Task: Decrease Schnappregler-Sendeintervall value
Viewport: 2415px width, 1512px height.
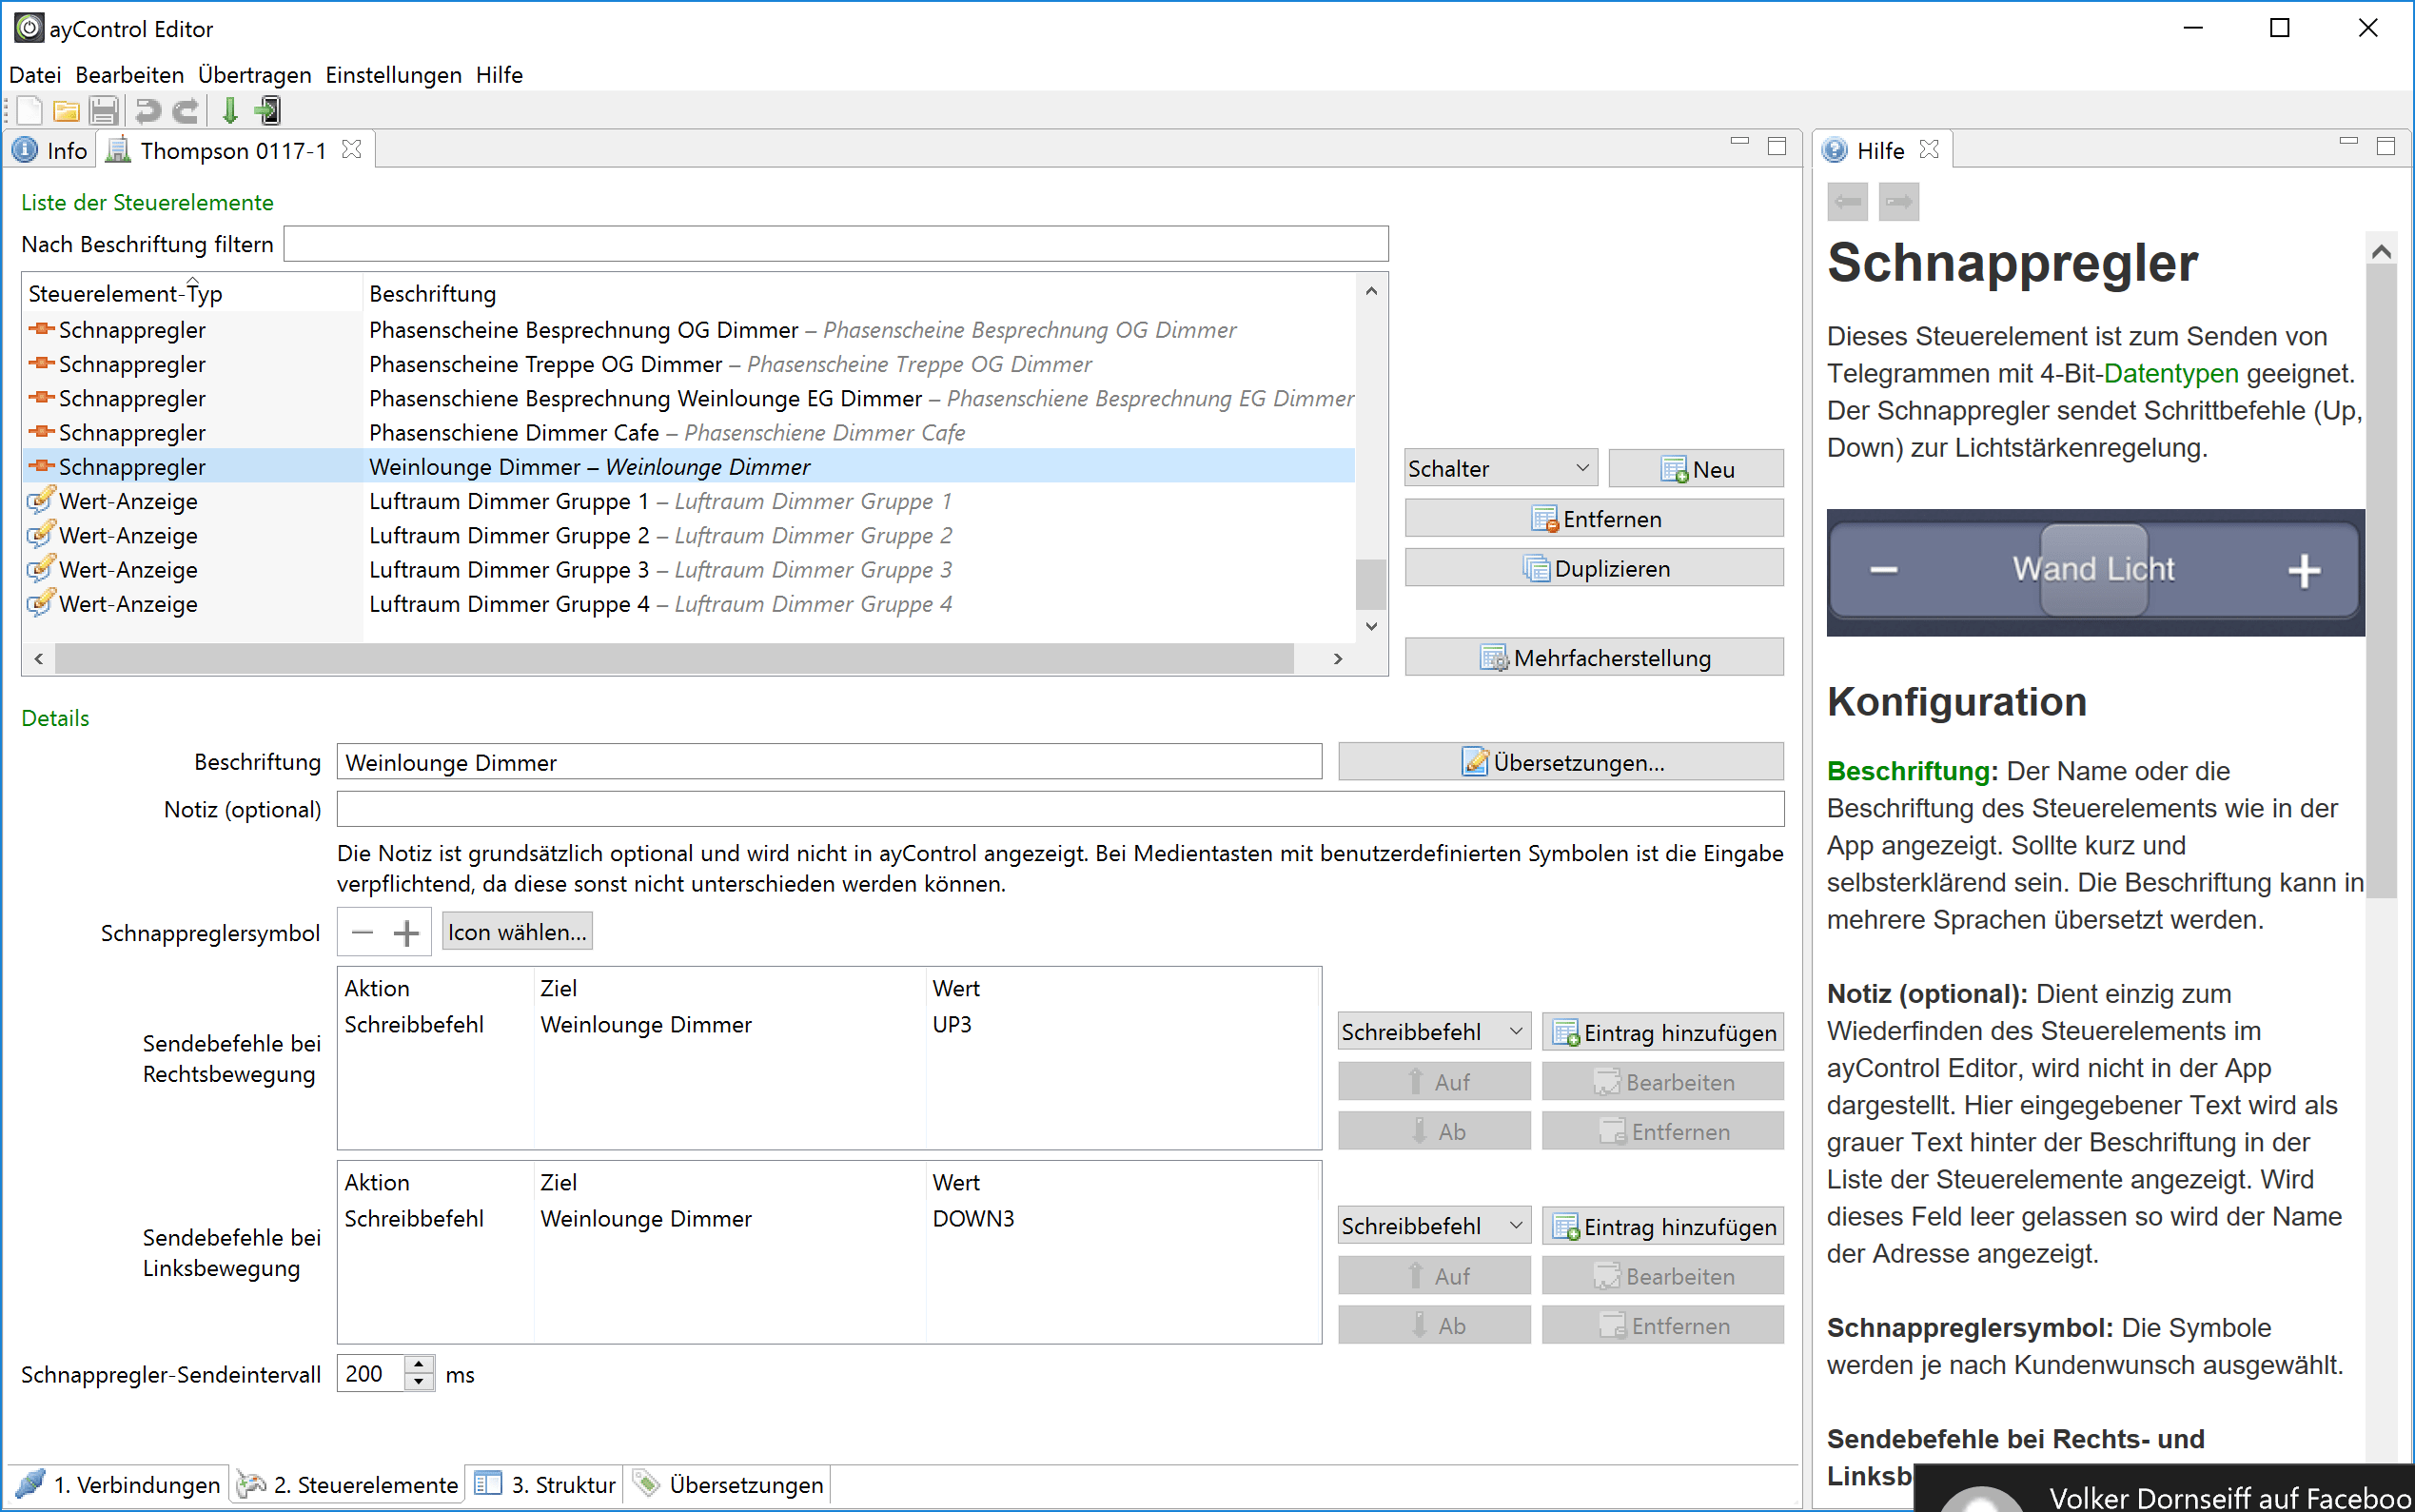Action: [419, 1382]
